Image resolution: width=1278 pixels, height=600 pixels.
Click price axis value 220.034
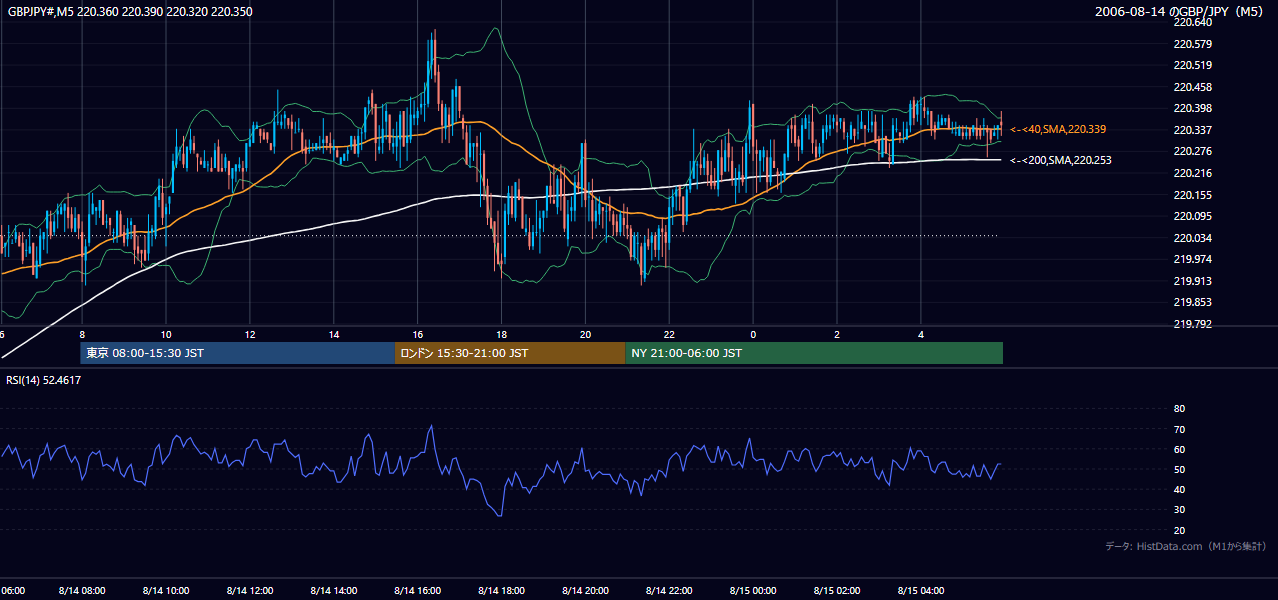(x=1192, y=238)
